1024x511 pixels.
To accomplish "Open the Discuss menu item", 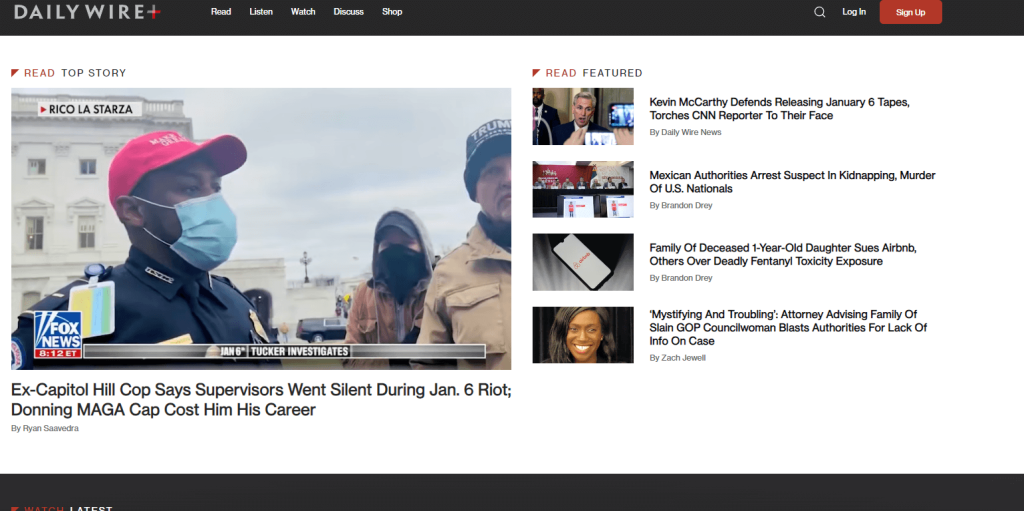I will pyautogui.click(x=349, y=12).
